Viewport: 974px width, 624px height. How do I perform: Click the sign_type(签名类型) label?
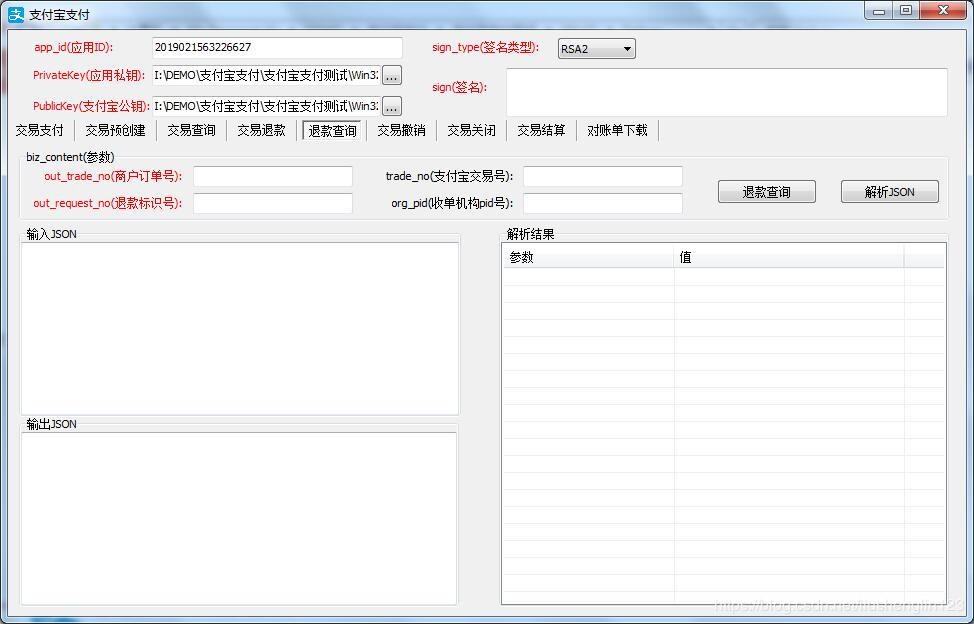pos(486,48)
